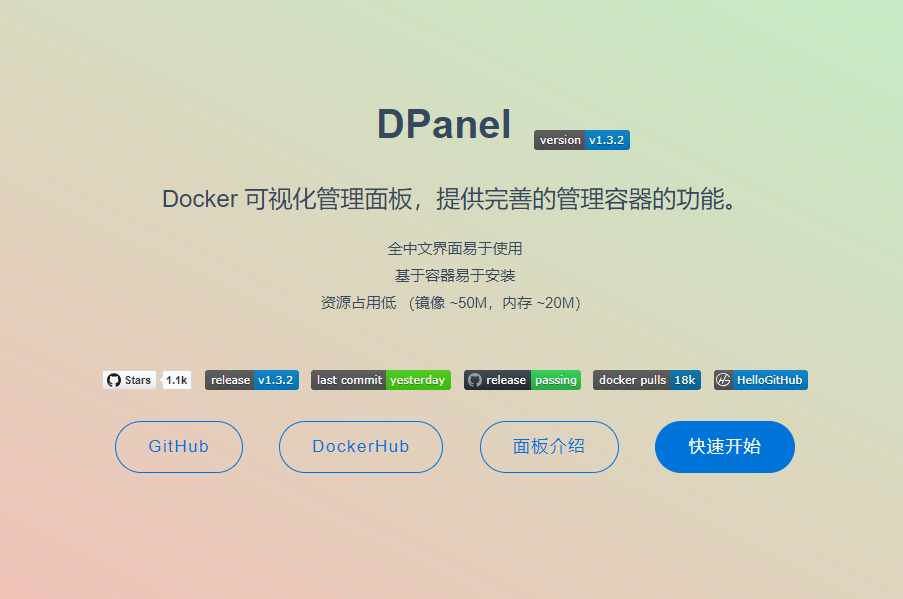
Task: Open the release v1.3.2 badge
Action: click(252, 380)
